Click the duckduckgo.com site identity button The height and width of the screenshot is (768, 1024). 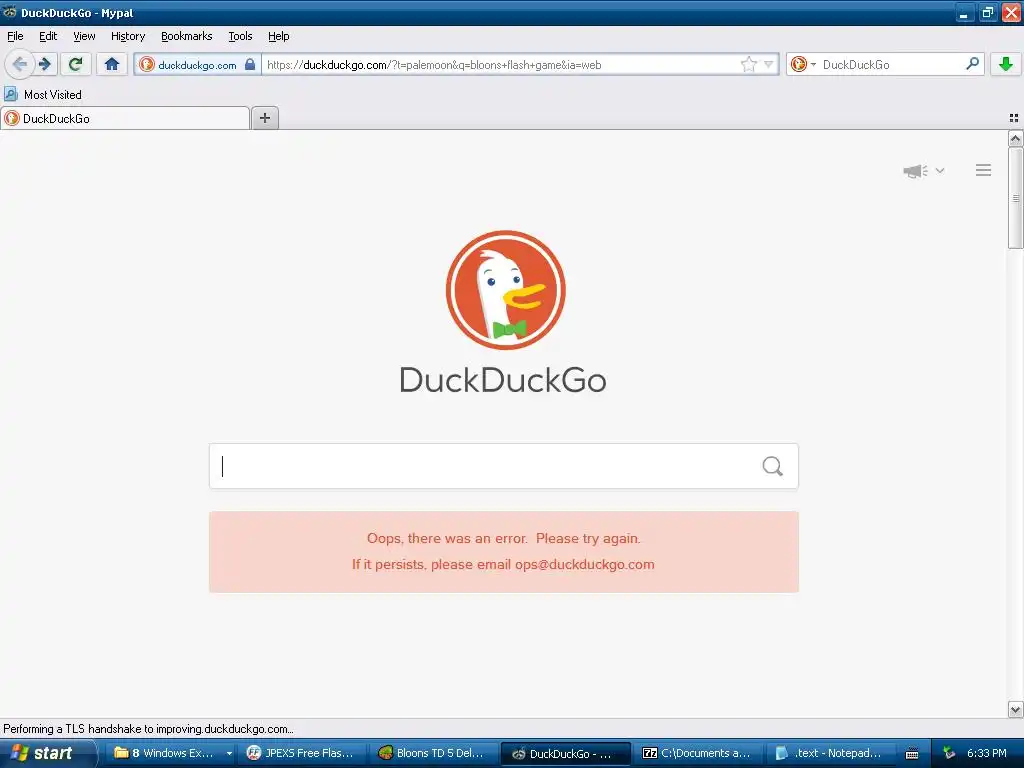(197, 64)
